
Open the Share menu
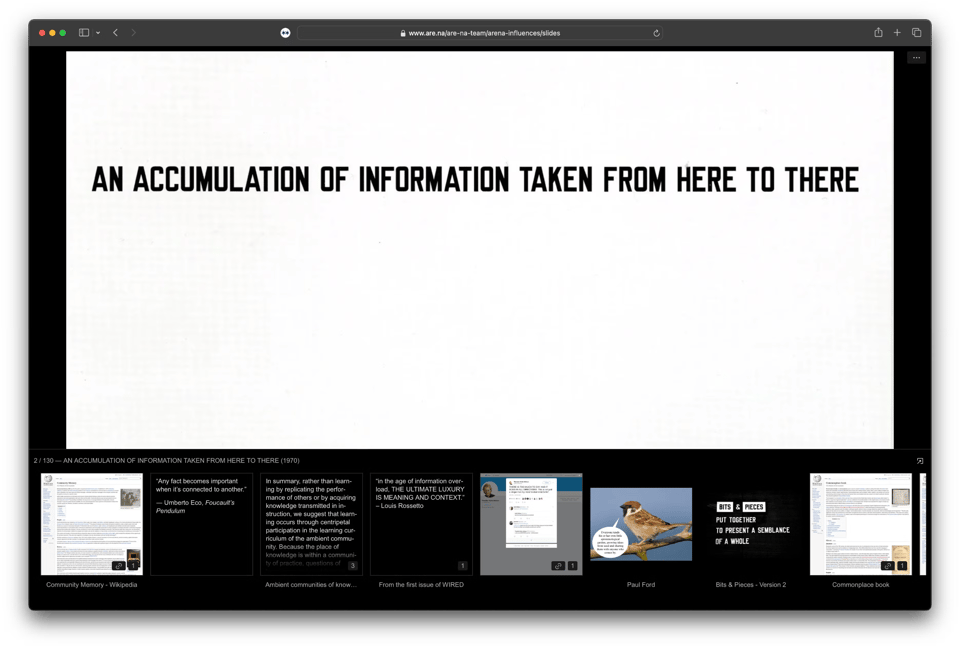click(x=878, y=33)
